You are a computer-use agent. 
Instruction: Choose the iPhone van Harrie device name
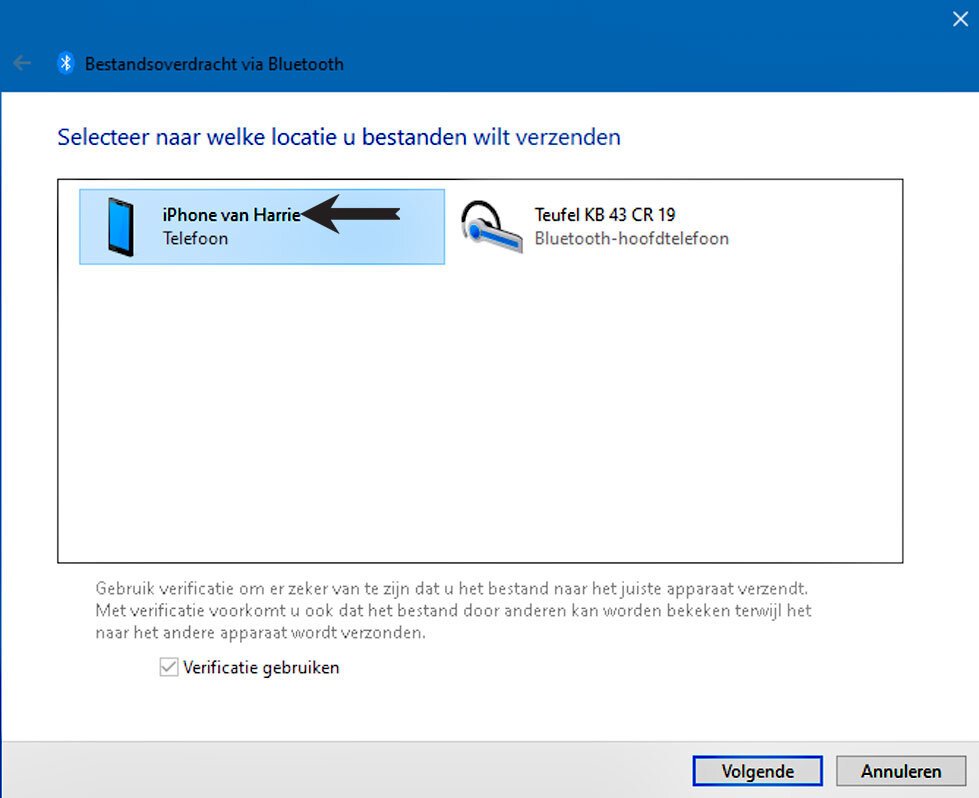coord(232,215)
